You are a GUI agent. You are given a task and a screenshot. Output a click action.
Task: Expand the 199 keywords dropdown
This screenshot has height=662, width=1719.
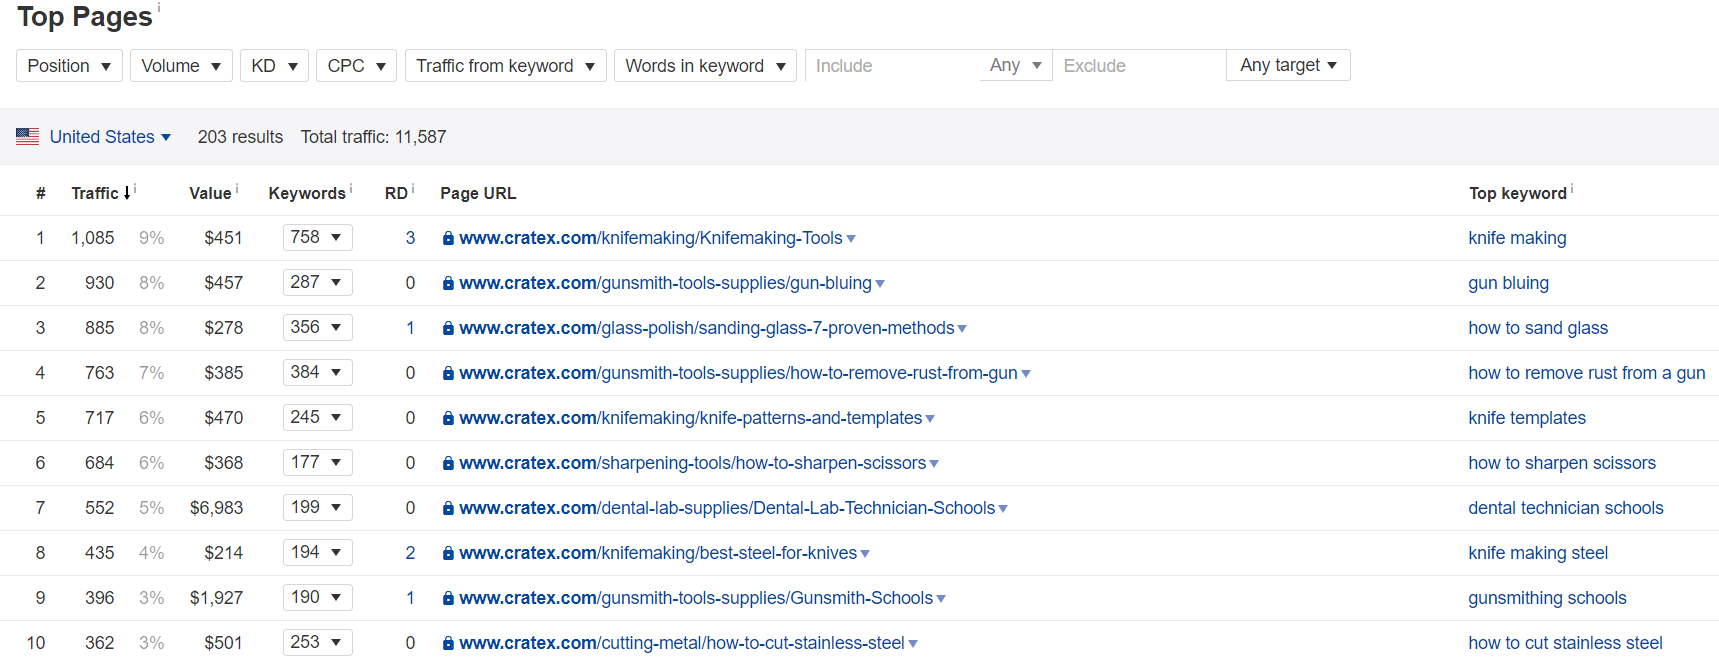(317, 508)
